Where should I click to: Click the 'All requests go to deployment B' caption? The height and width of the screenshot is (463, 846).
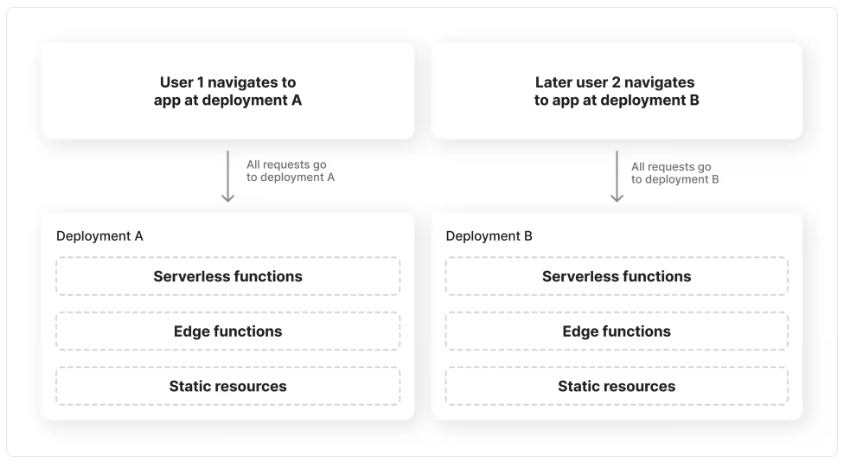click(x=675, y=173)
